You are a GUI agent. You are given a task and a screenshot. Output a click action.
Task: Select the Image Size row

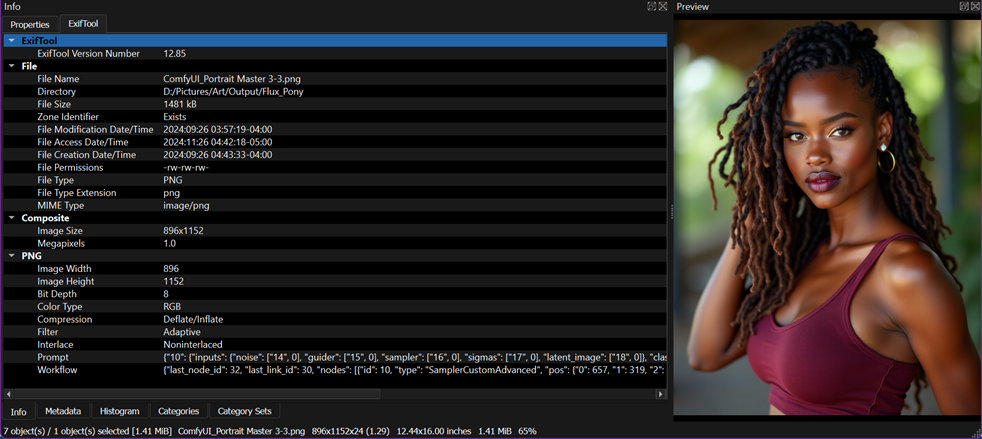pyautogui.click(x=335, y=230)
